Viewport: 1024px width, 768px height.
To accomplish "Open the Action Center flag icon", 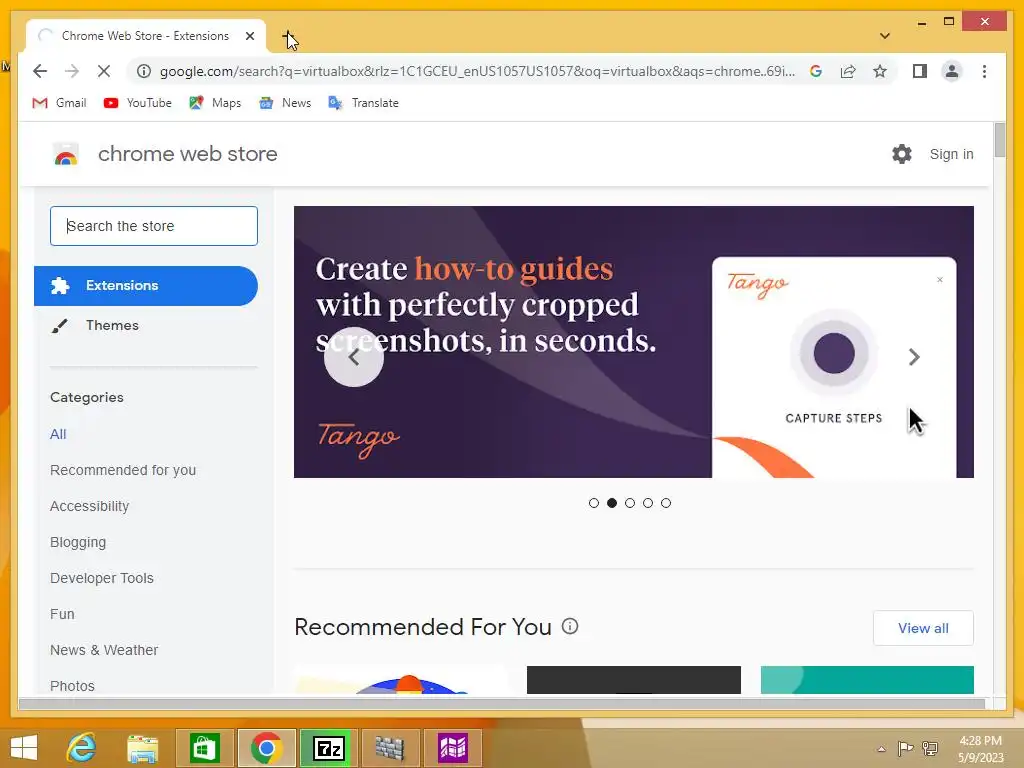I will pyautogui.click(x=905, y=748).
